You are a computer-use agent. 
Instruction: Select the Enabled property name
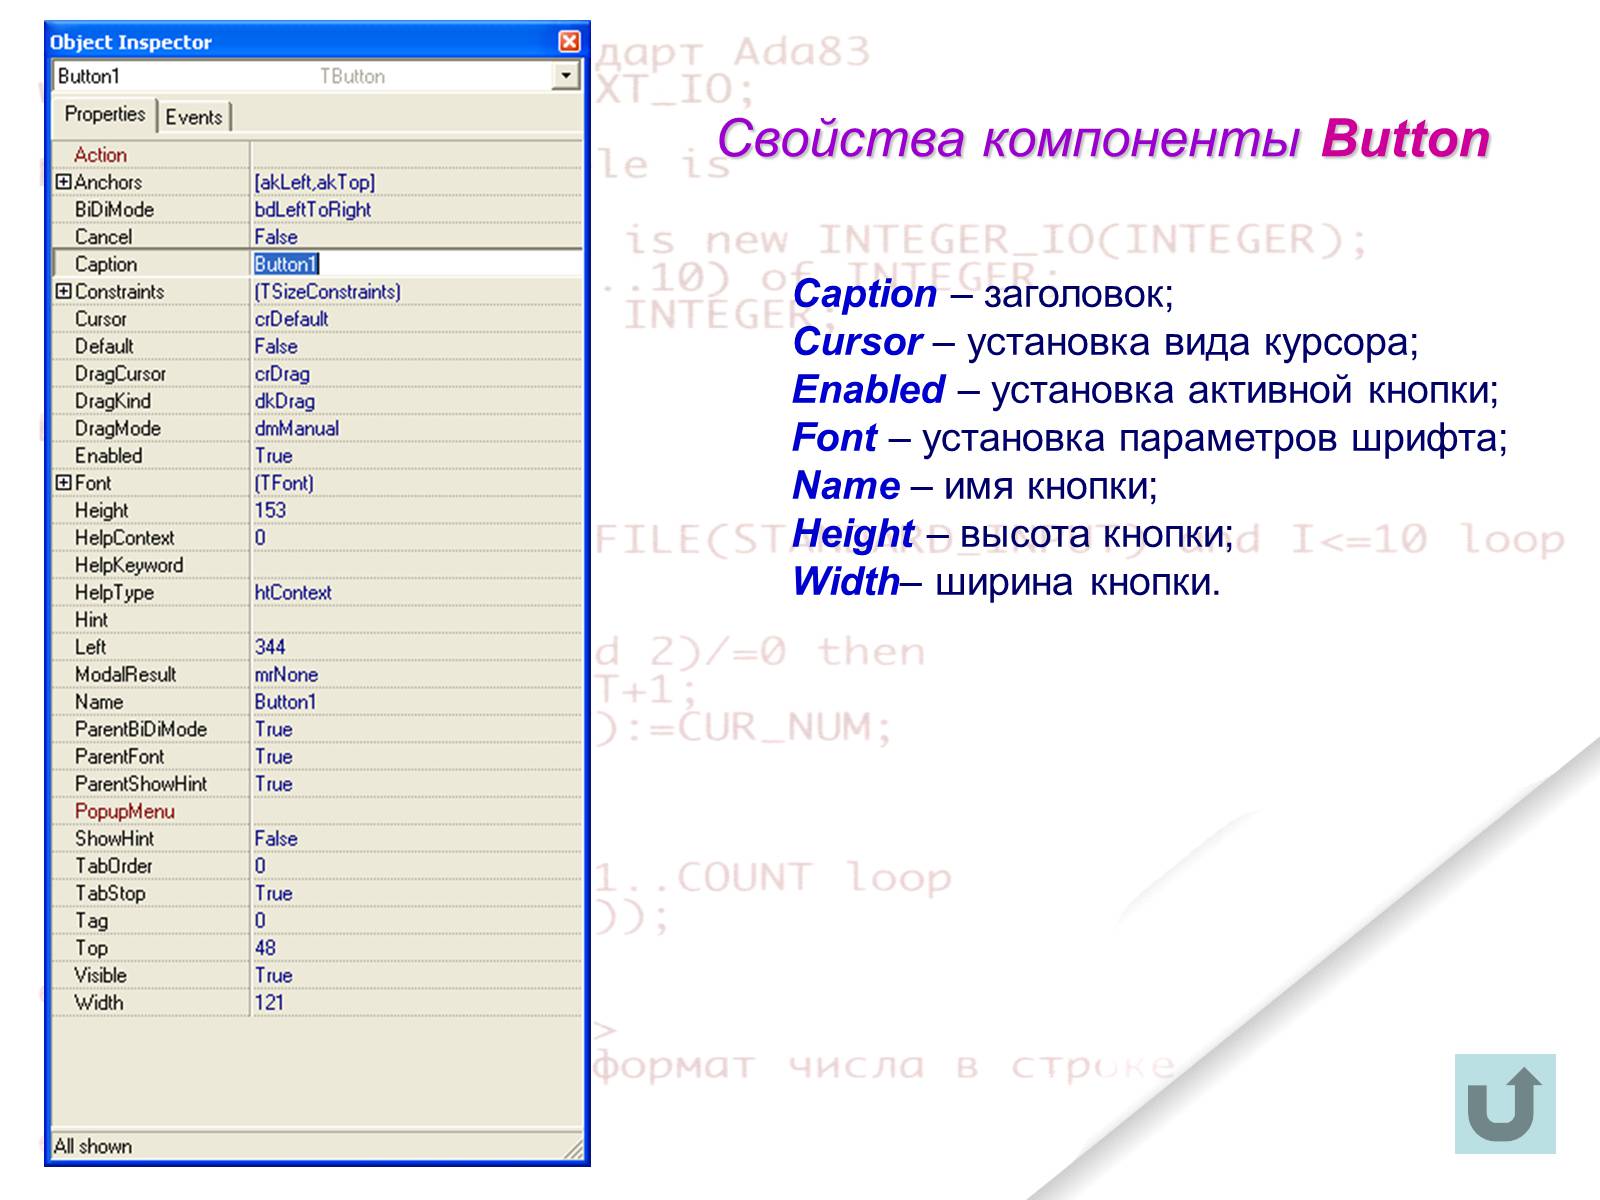point(109,455)
